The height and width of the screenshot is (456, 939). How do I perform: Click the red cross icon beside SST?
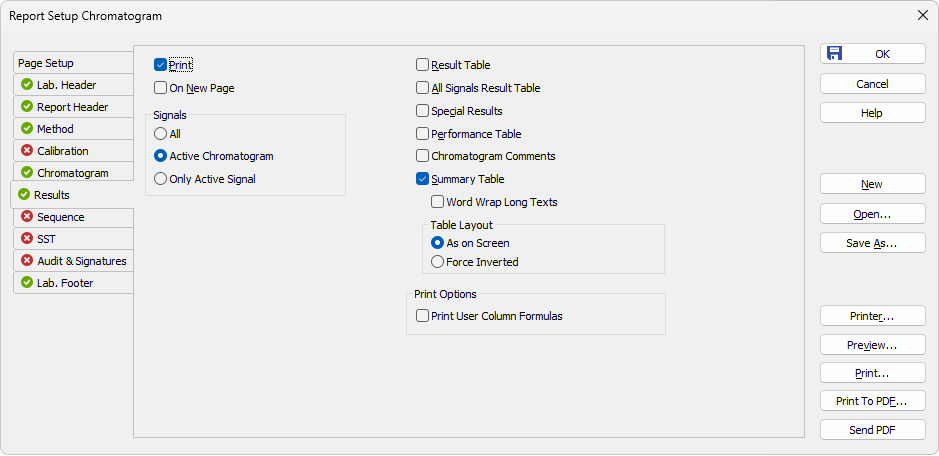click(26, 238)
